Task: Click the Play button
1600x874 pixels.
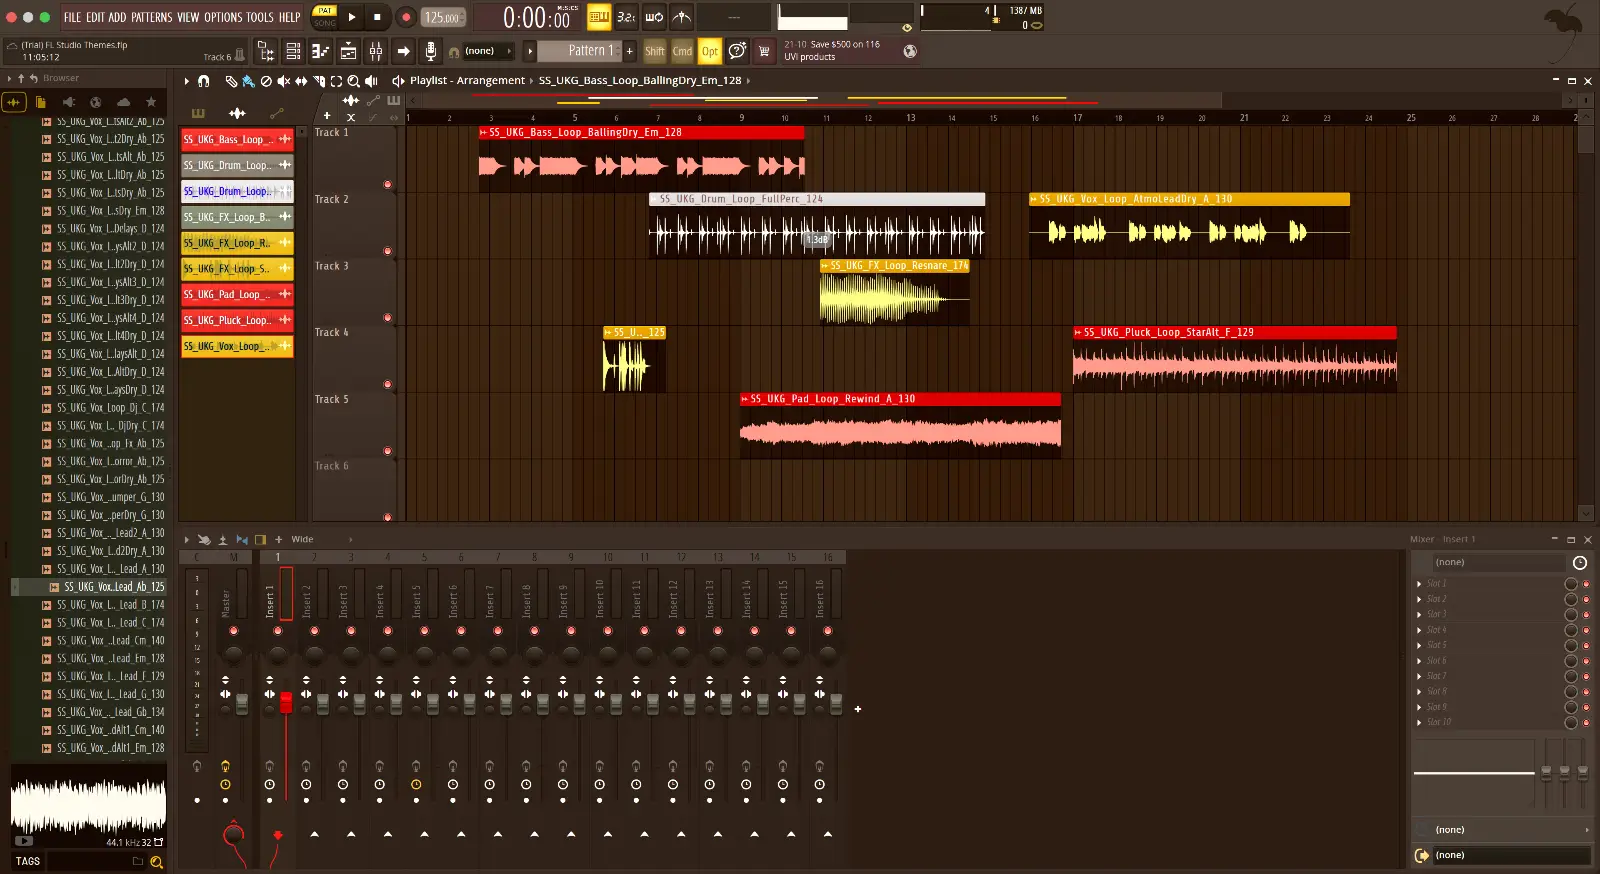Action: tap(352, 17)
